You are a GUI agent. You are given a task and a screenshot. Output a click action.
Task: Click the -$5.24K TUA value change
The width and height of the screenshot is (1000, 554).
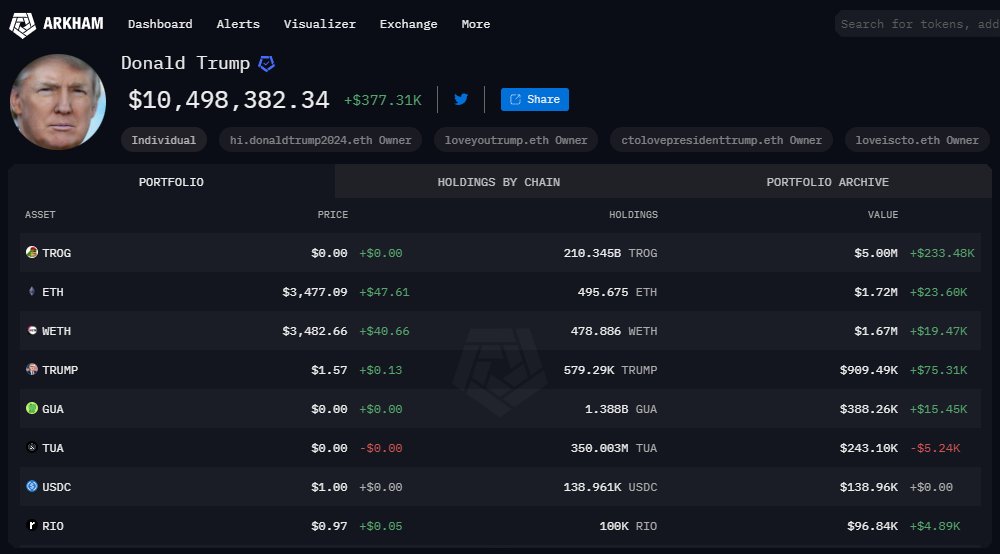[x=935, y=448]
